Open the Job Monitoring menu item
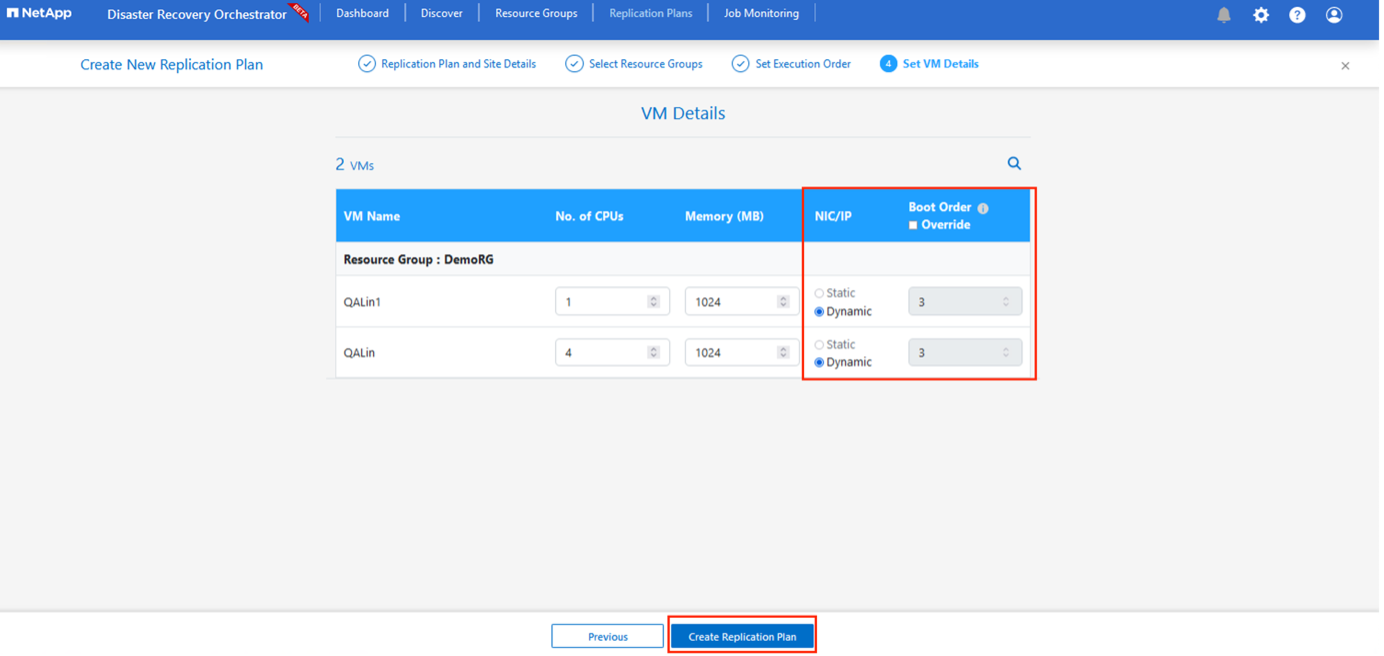This screenshot has width=1384, height=656. 761,13
